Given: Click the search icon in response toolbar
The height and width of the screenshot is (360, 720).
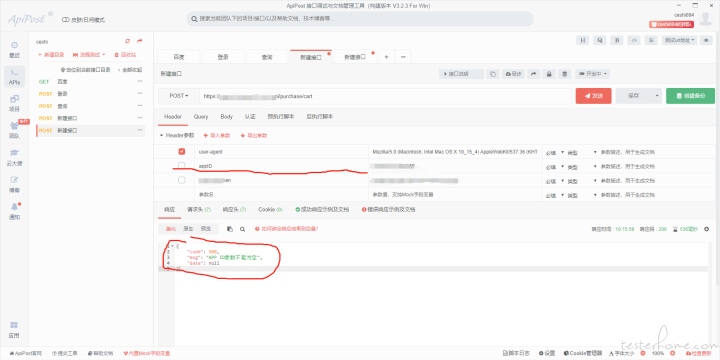Looking at the screenshot, I should pyautogui.click(x=242, y=229).
